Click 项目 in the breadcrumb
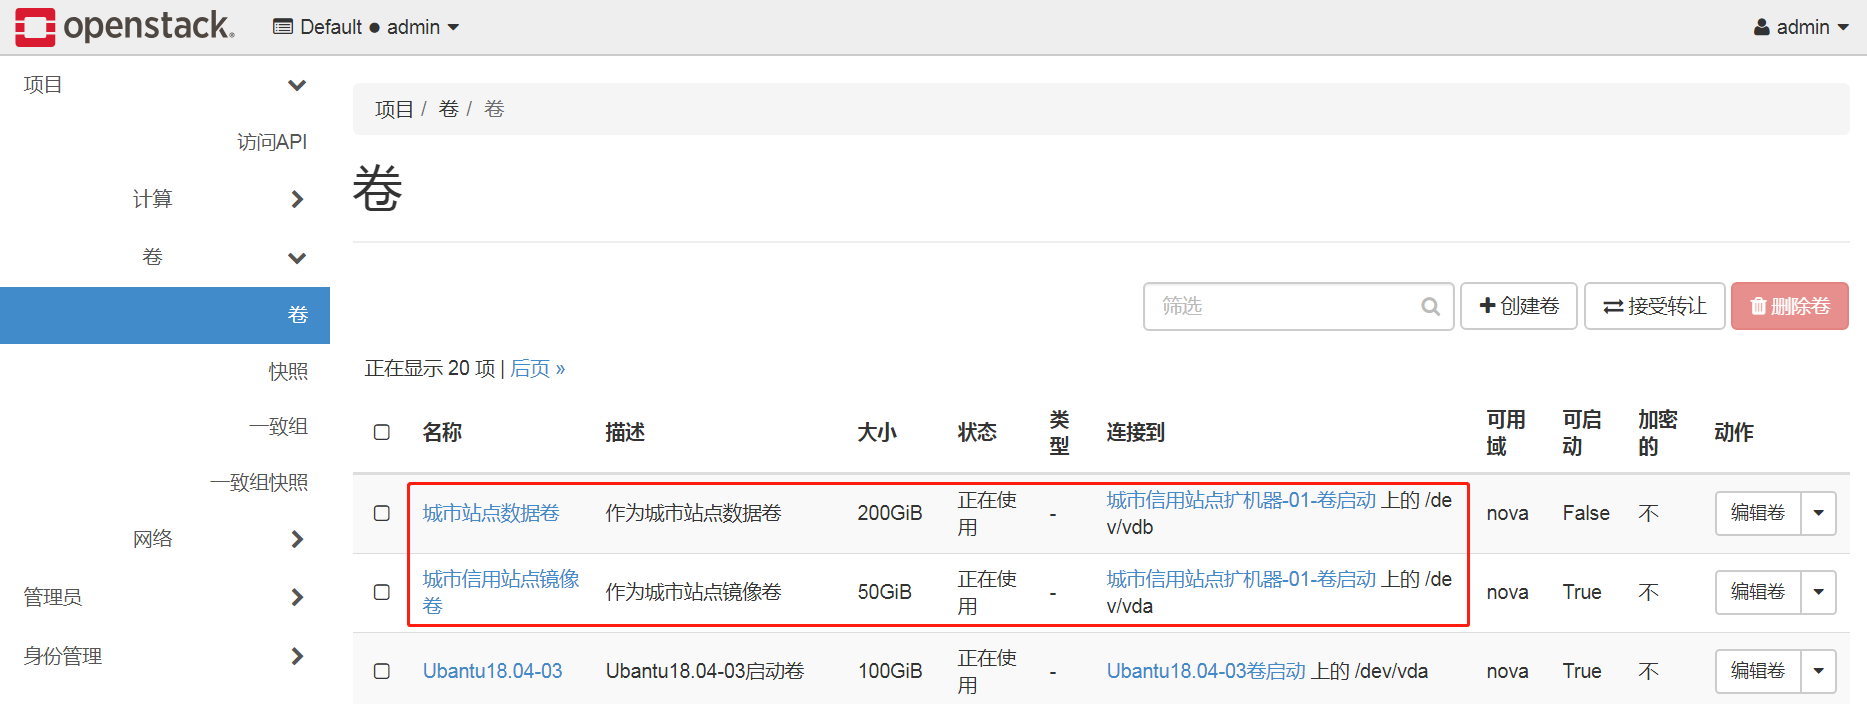Viewport: 1867px width, 704px height. (394, 109)
